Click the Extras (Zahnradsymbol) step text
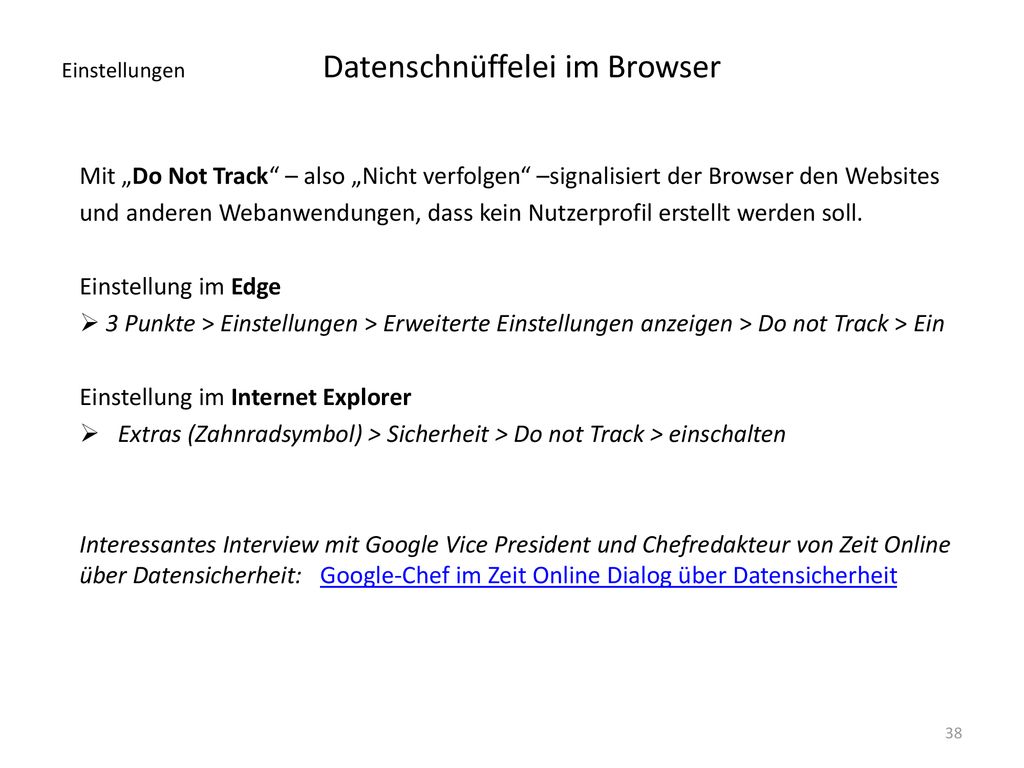Image resolution: width=1024 pixels, height=768 pixels. tap(240, 434)
